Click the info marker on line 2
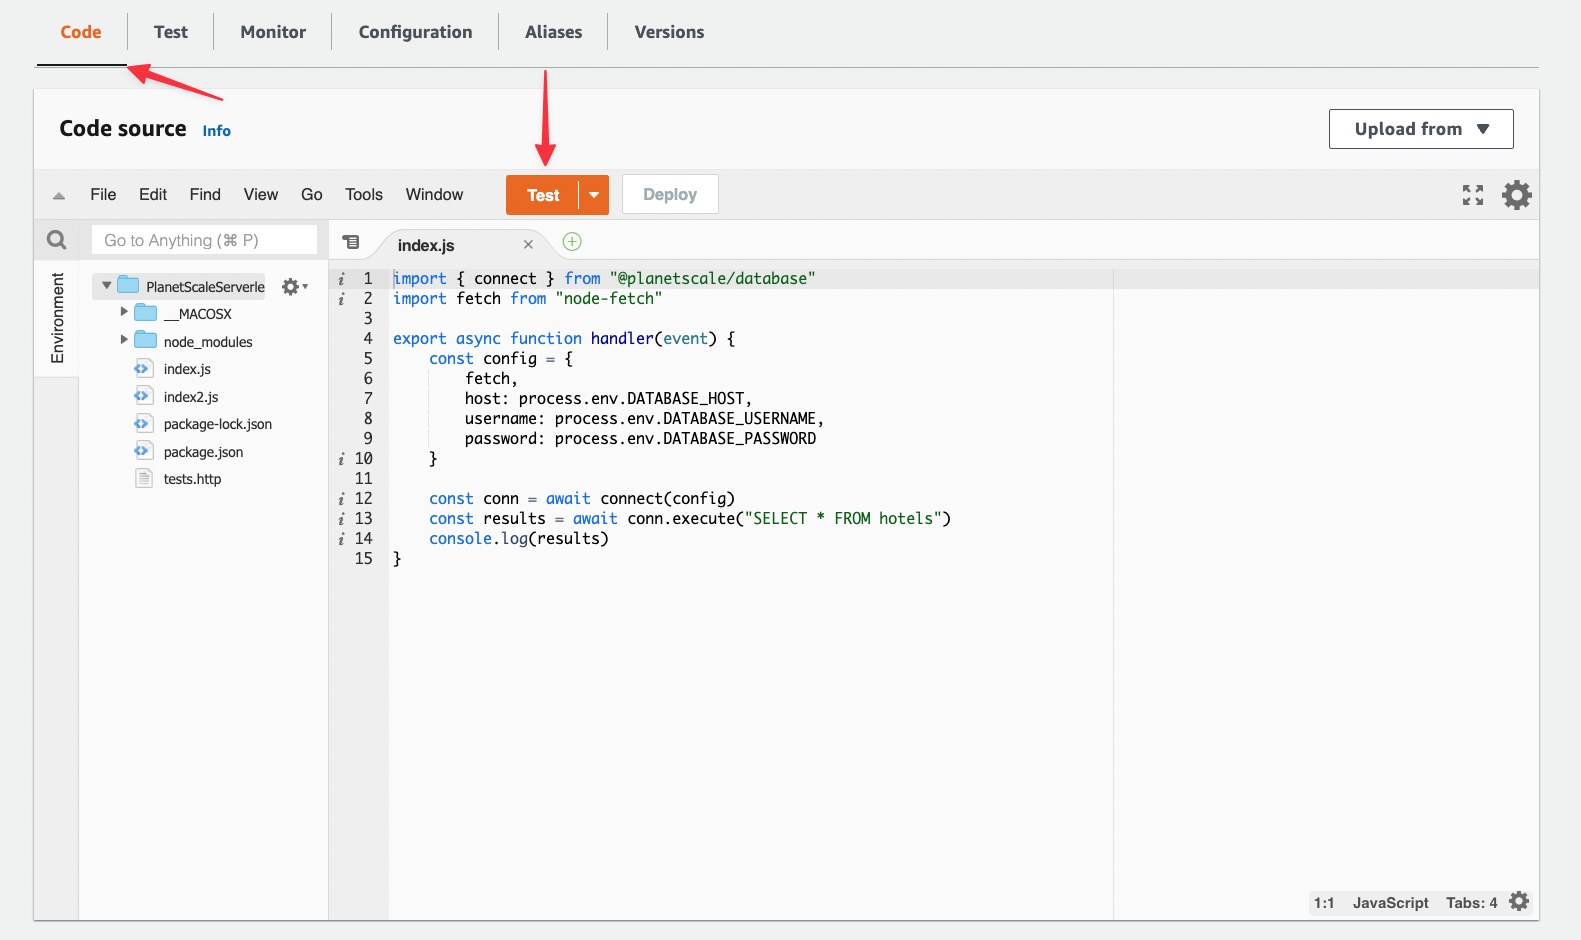1581x940 pixels. [341, 299]
